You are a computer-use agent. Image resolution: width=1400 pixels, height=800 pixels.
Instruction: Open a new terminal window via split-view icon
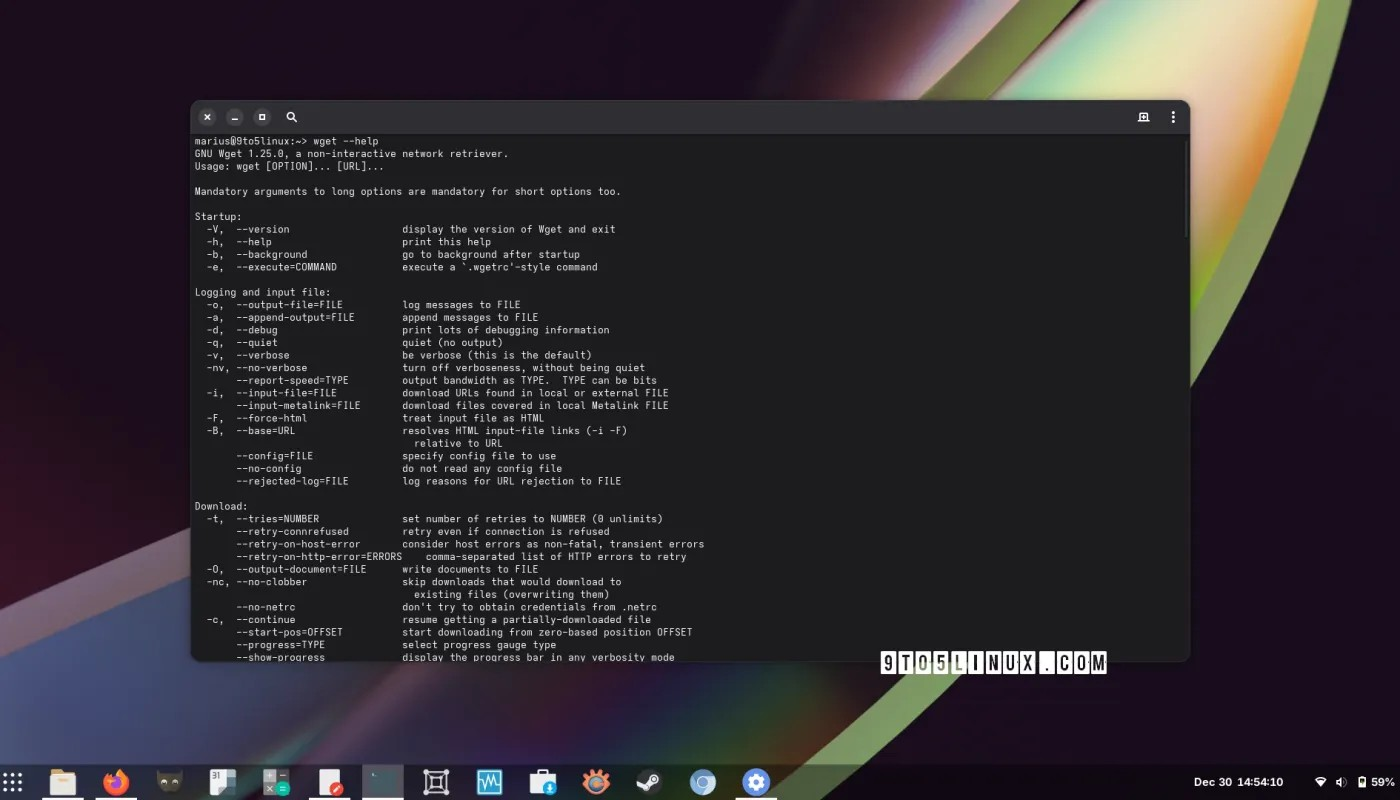point(1143,117)
